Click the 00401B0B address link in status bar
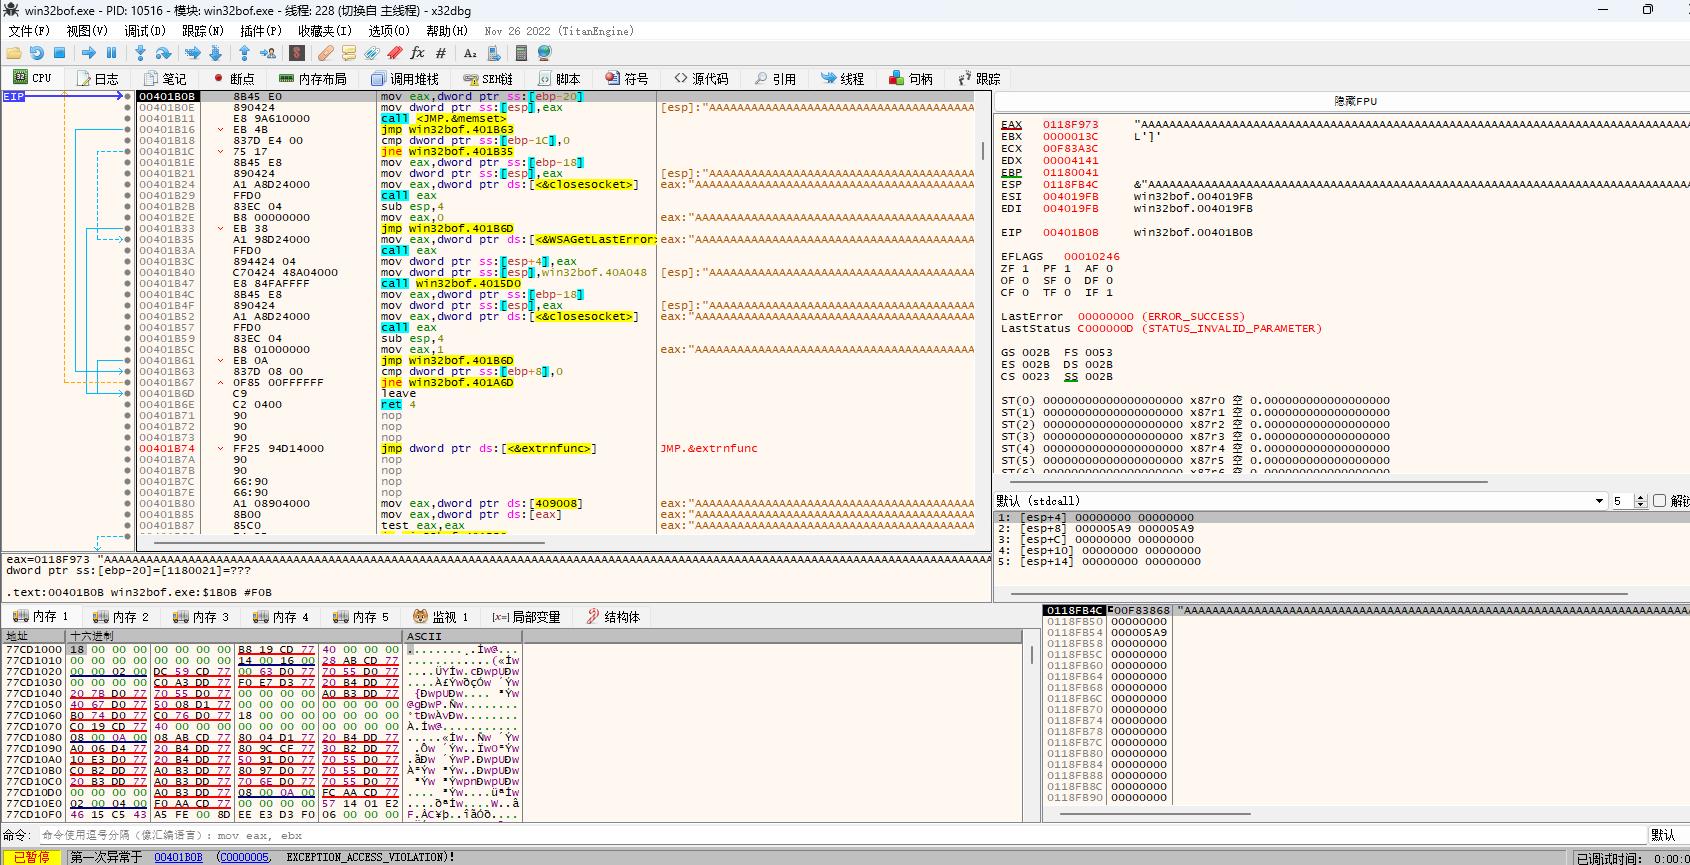Screen dimensions: 1690x865 pyautogui.click(x=178, y=857)
